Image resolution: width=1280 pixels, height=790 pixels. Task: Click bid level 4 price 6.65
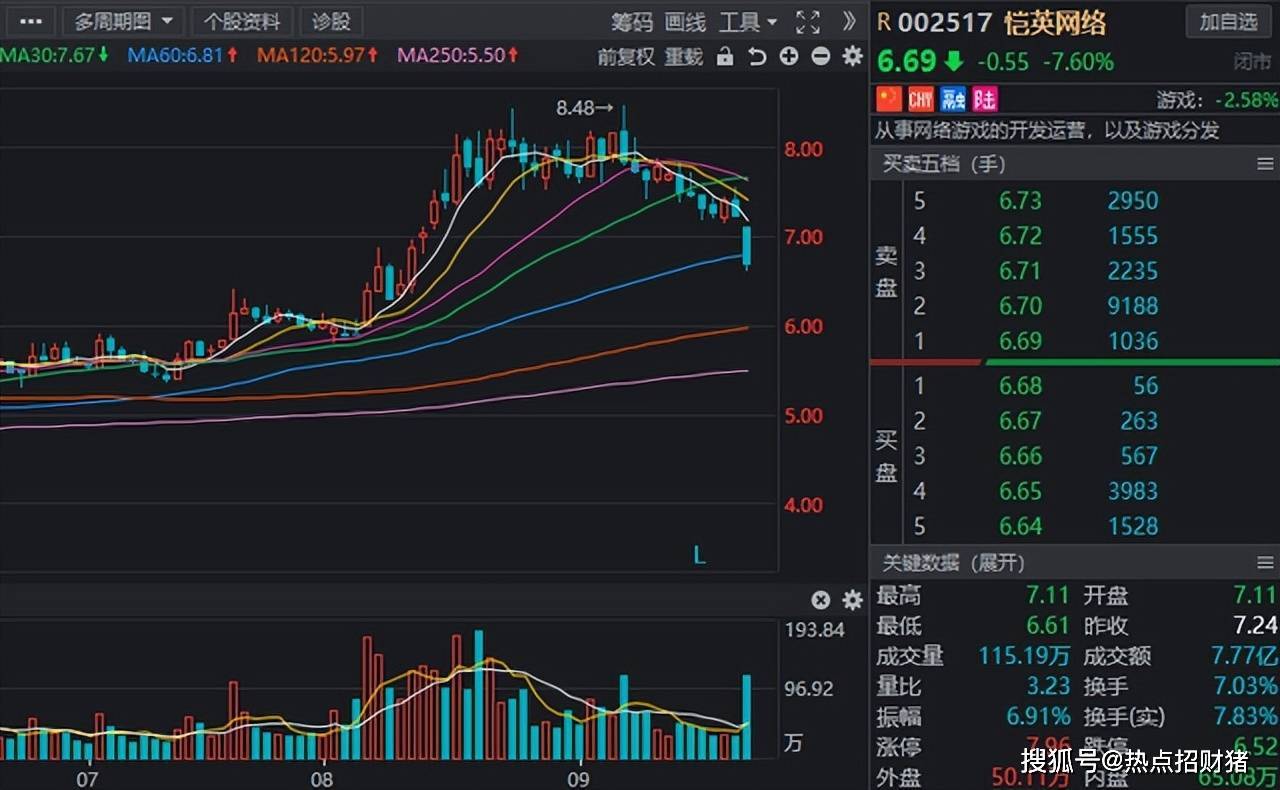tap(1020, 491)
